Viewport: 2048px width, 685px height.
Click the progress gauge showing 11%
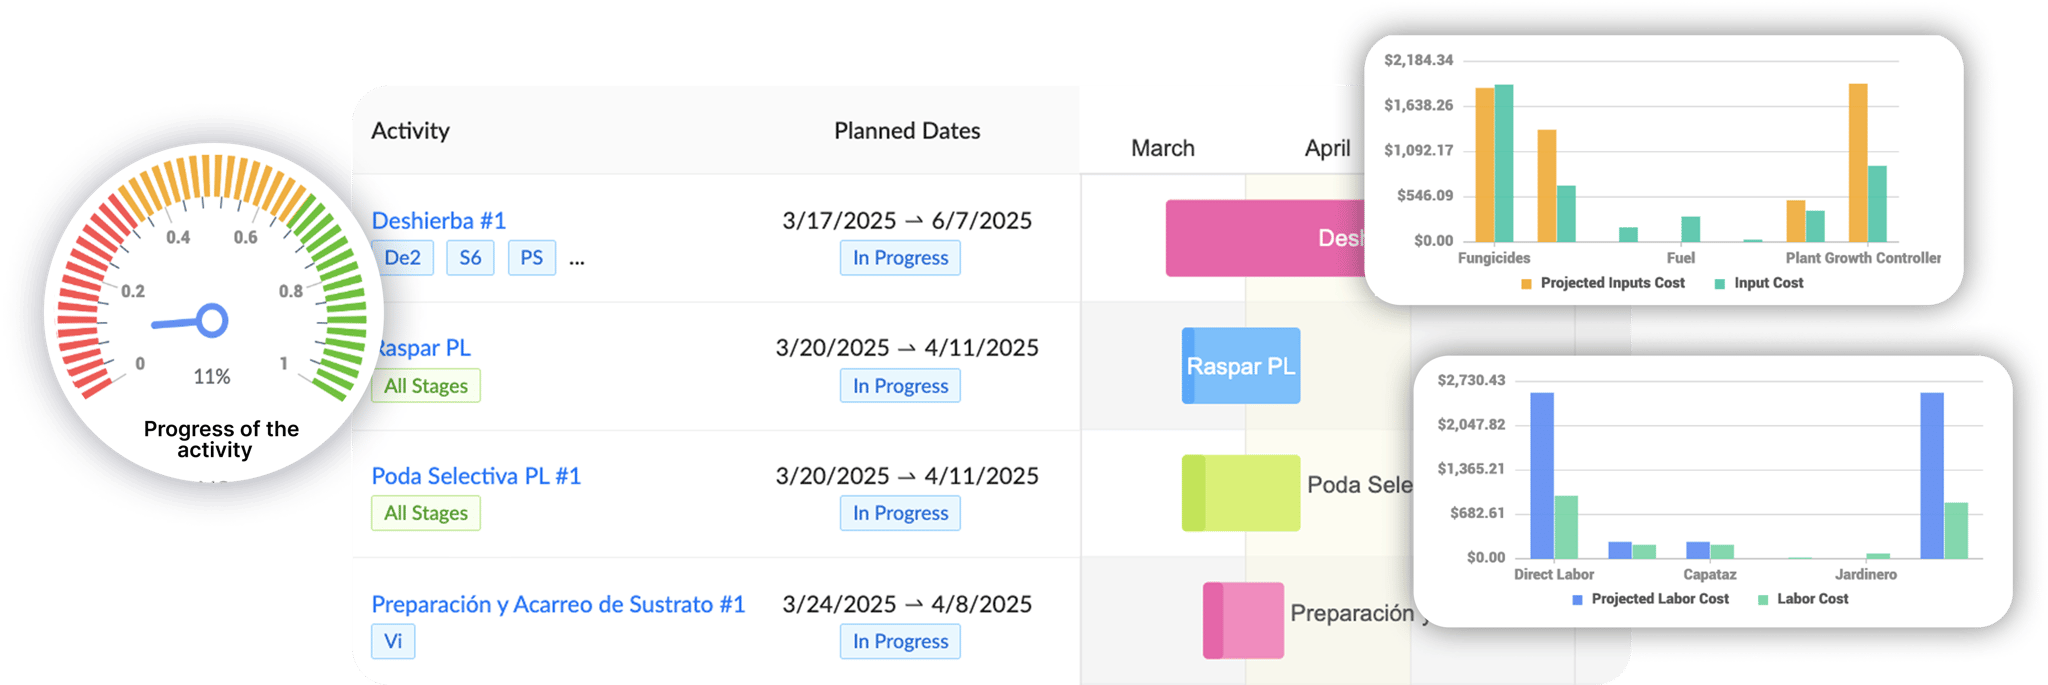tap(213, 320)
